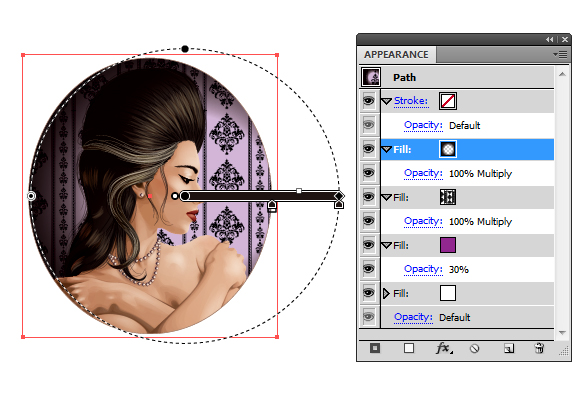Select the 'Path' title row text
Image resolution: width=579 pixels, height=393 pixels.
coord(404,78)
